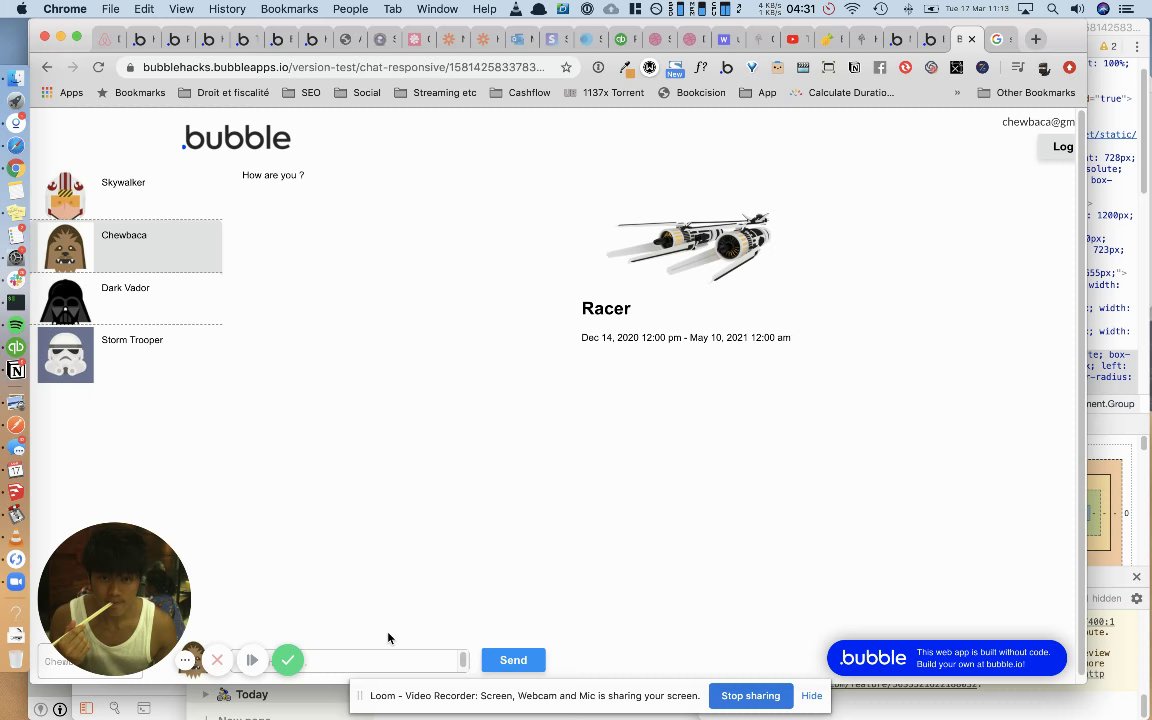Pause the Loom recording
This screenshot has width=1152, height=720.
(251, 660)
